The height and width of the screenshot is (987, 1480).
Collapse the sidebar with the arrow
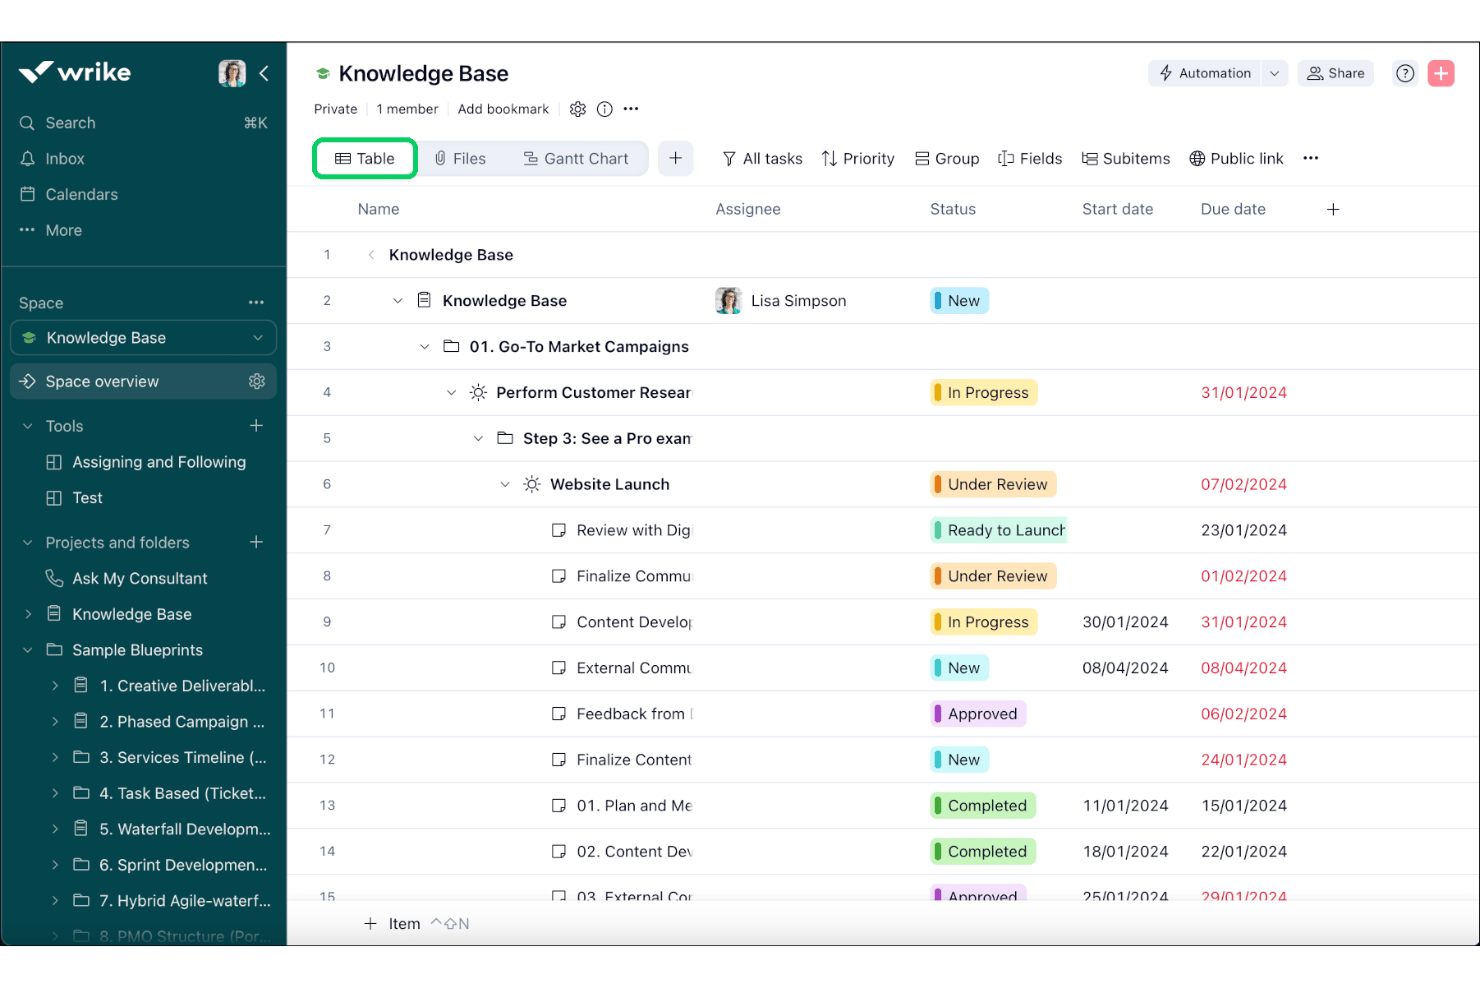point(264,73)
